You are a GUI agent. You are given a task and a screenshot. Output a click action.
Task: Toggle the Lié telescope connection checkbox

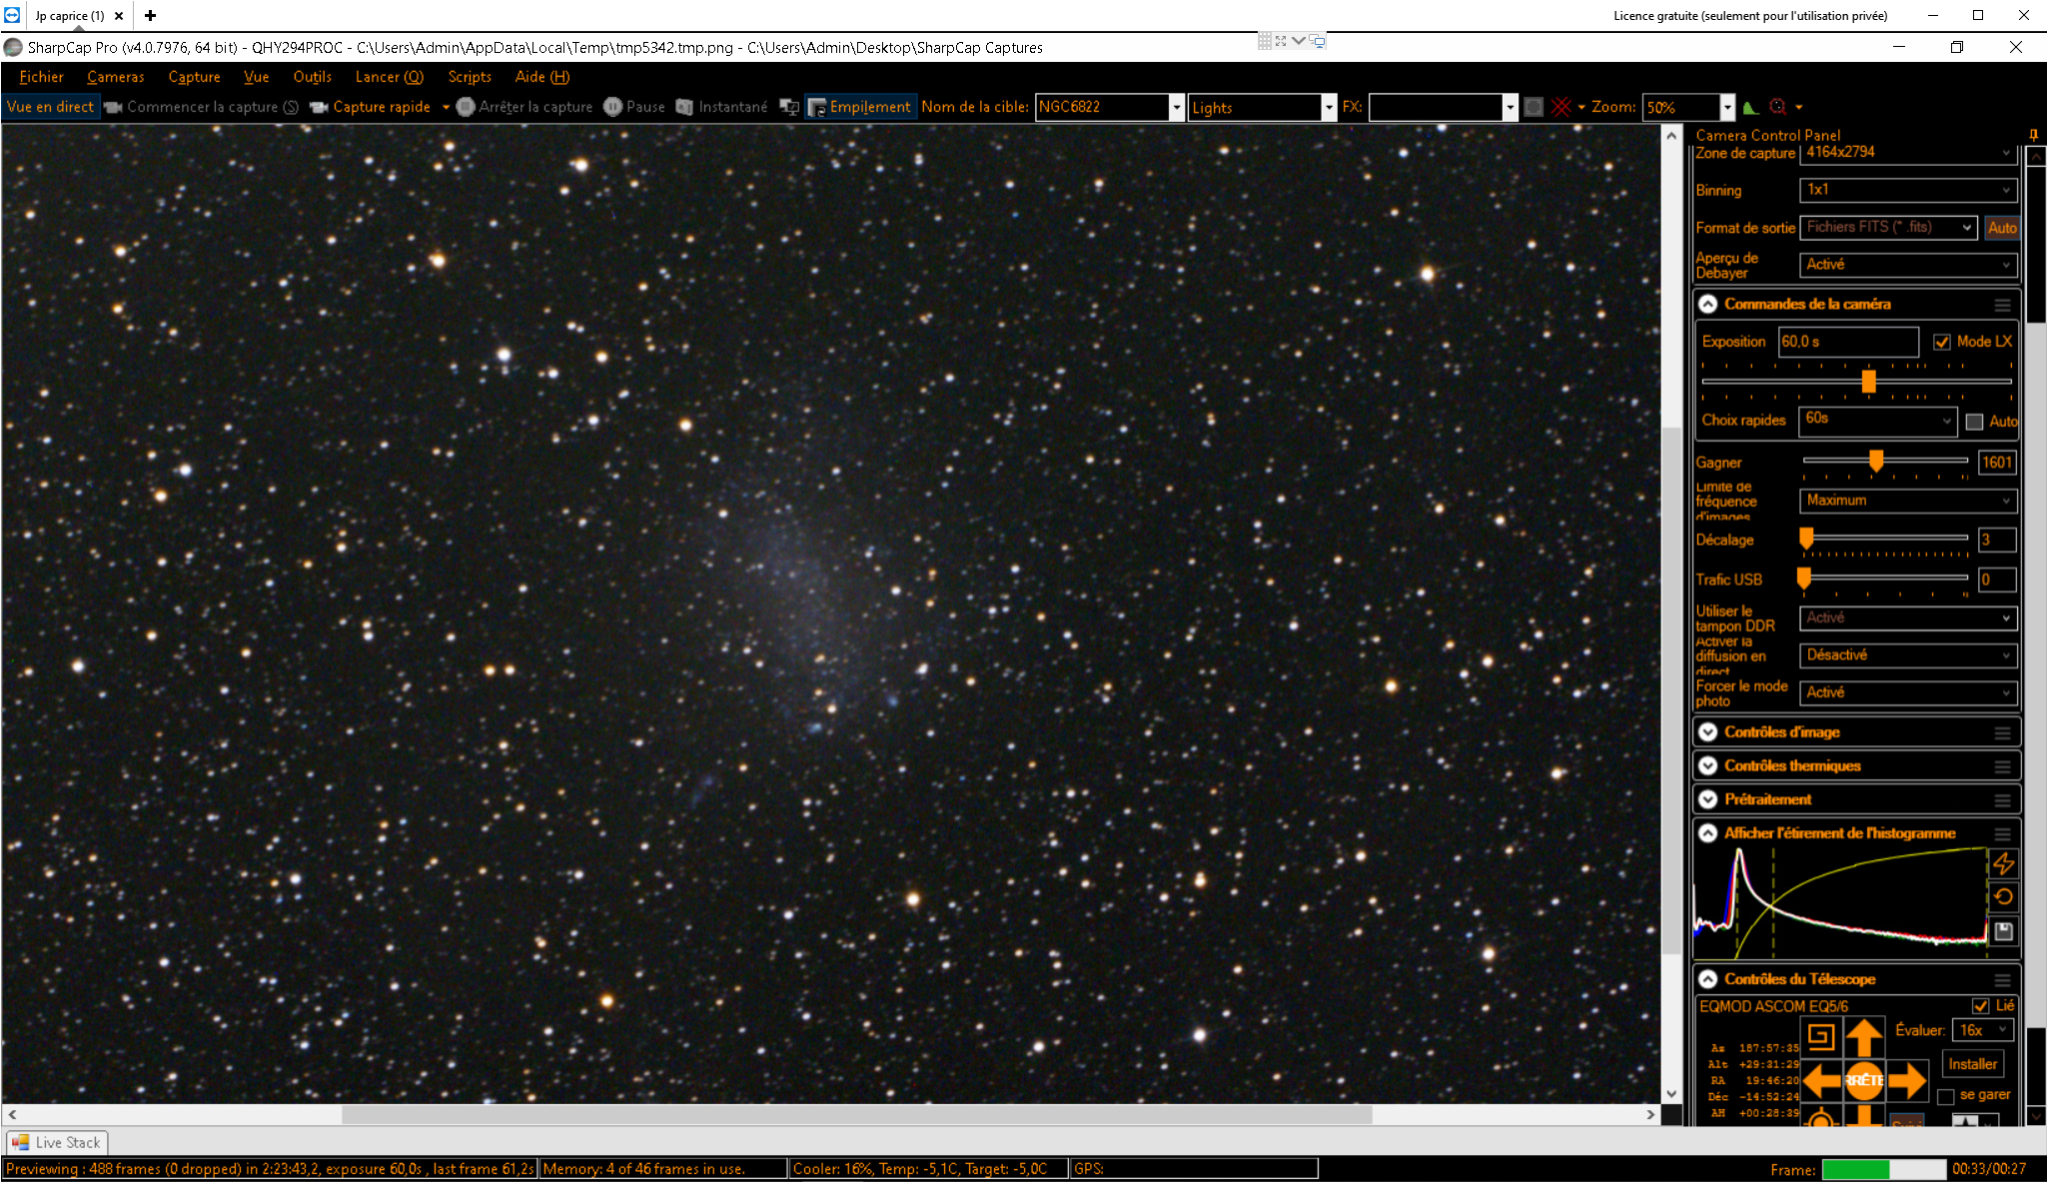coord(1980,1006)
